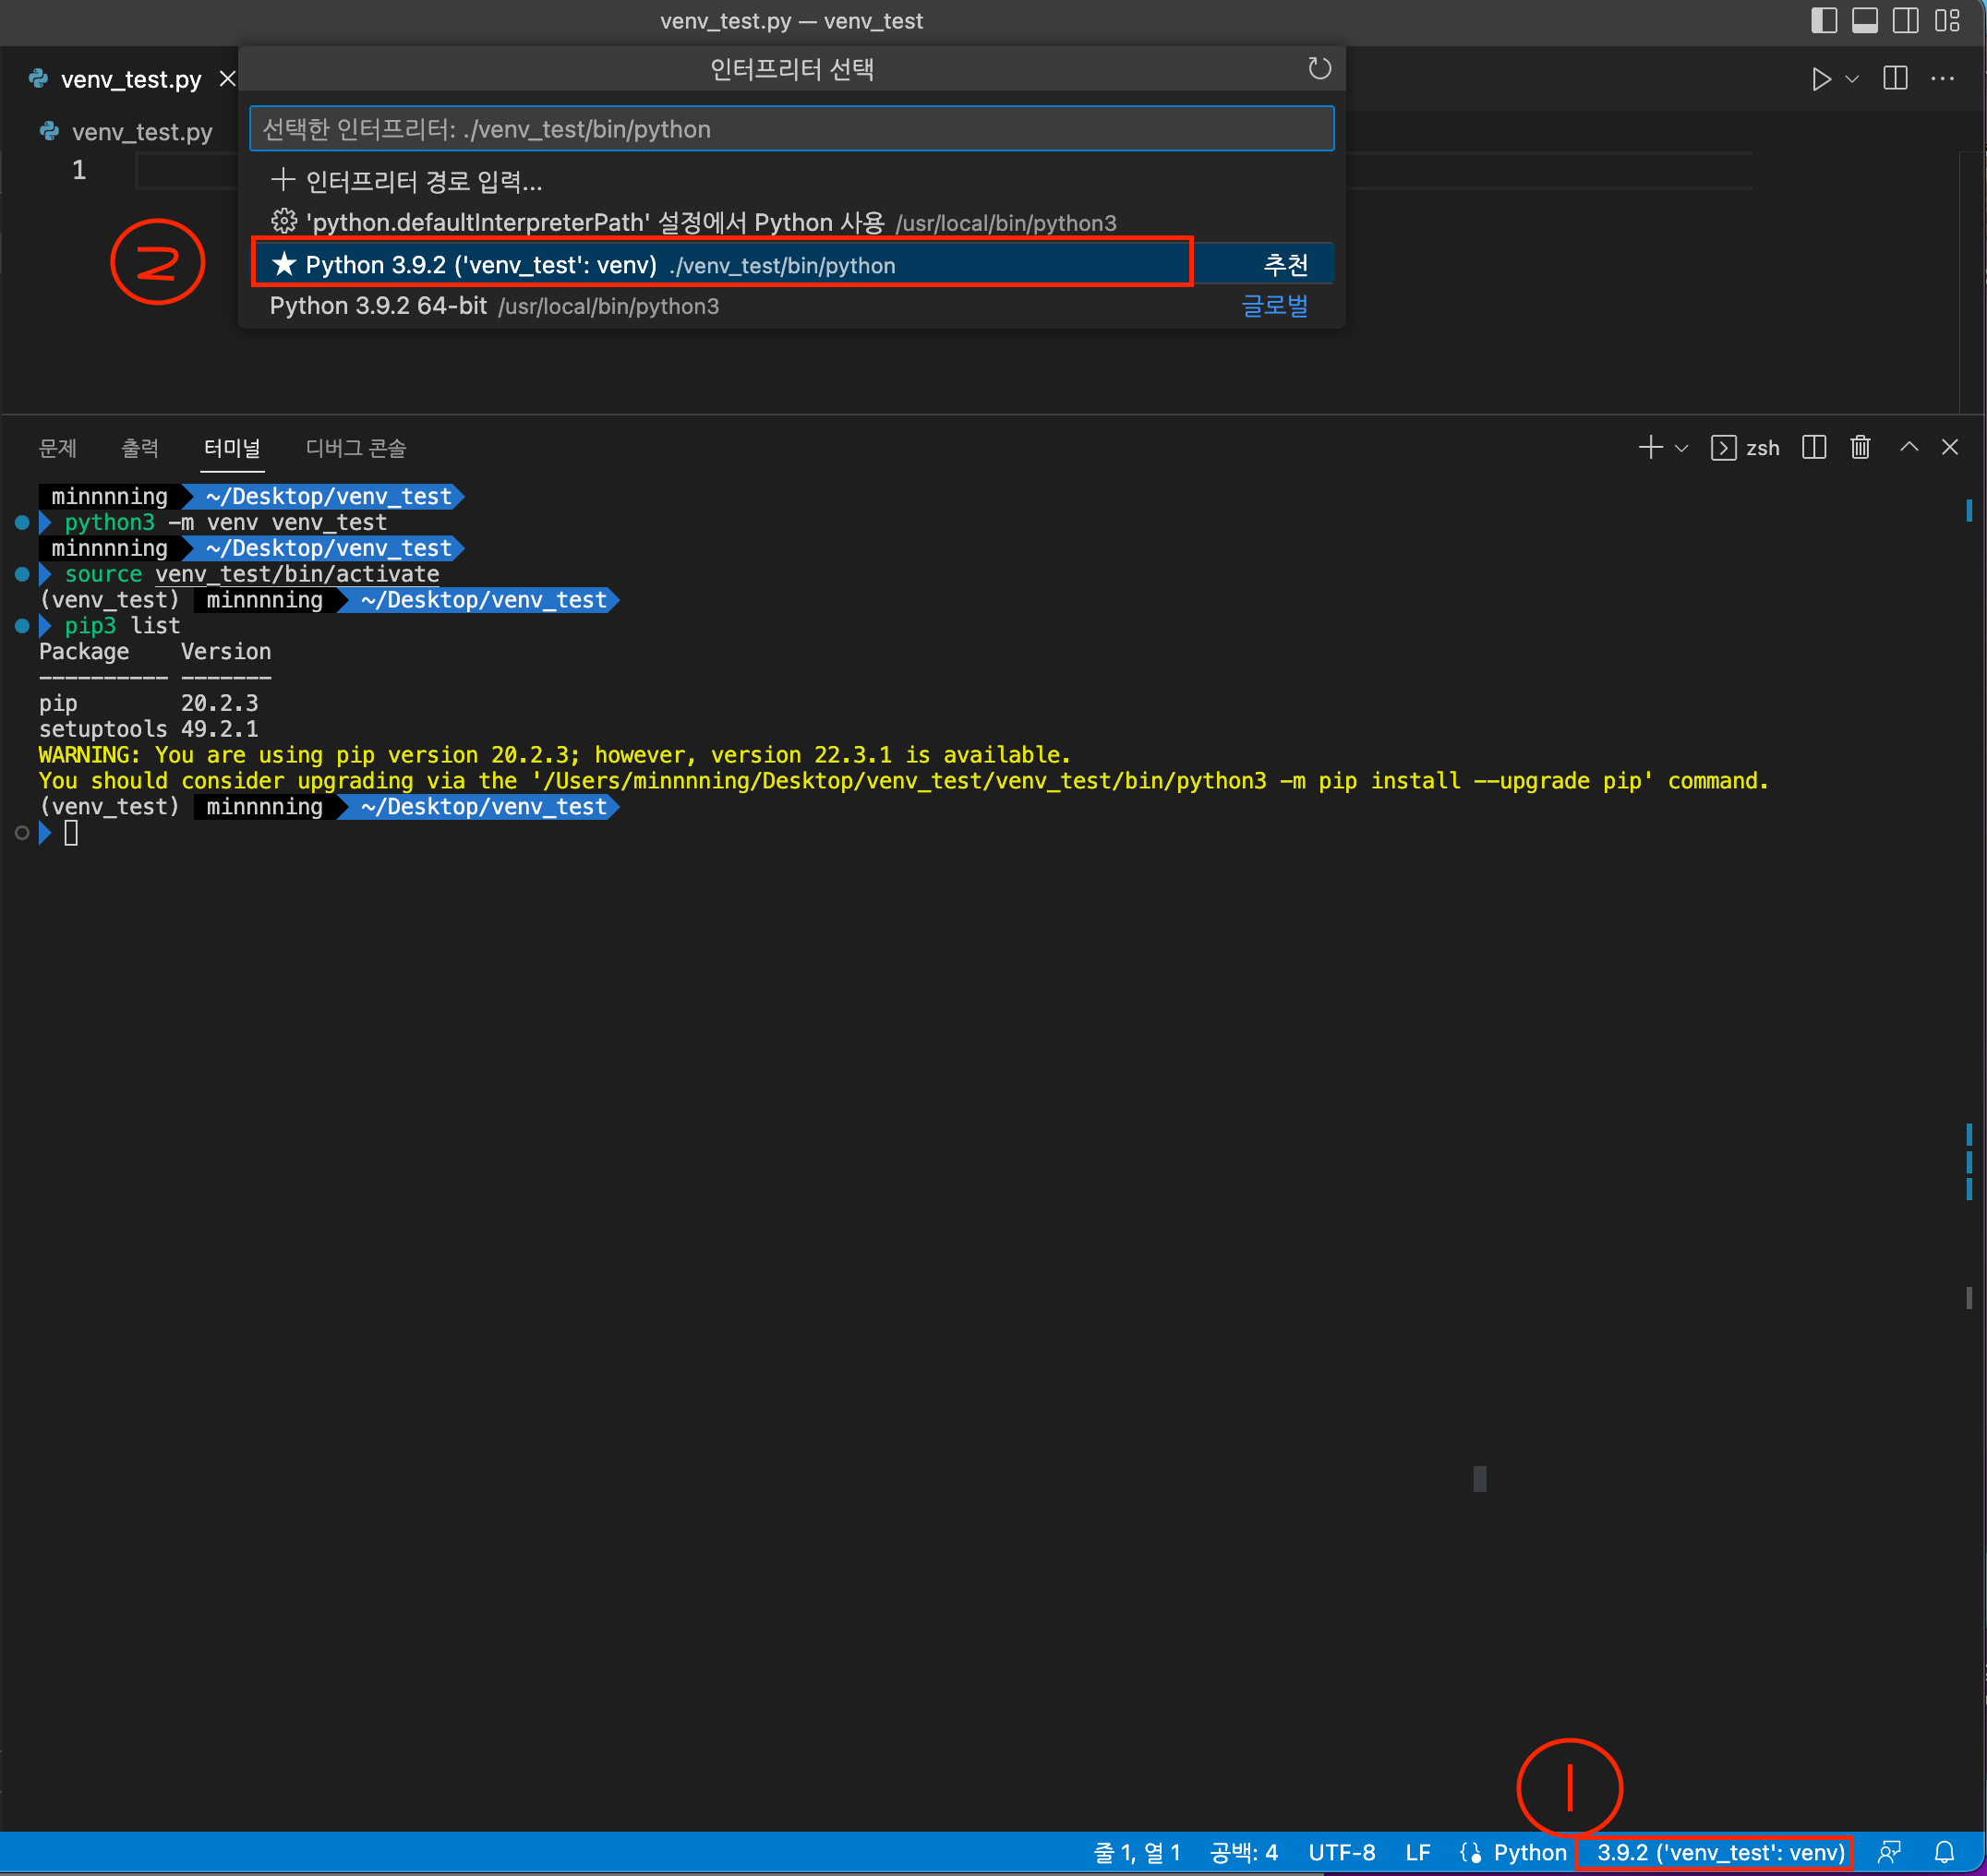This screenshot has height=1876, width=1987.
Task: Choose 인터프리터 경로 입력 option
Action: (x=423, y=181)
